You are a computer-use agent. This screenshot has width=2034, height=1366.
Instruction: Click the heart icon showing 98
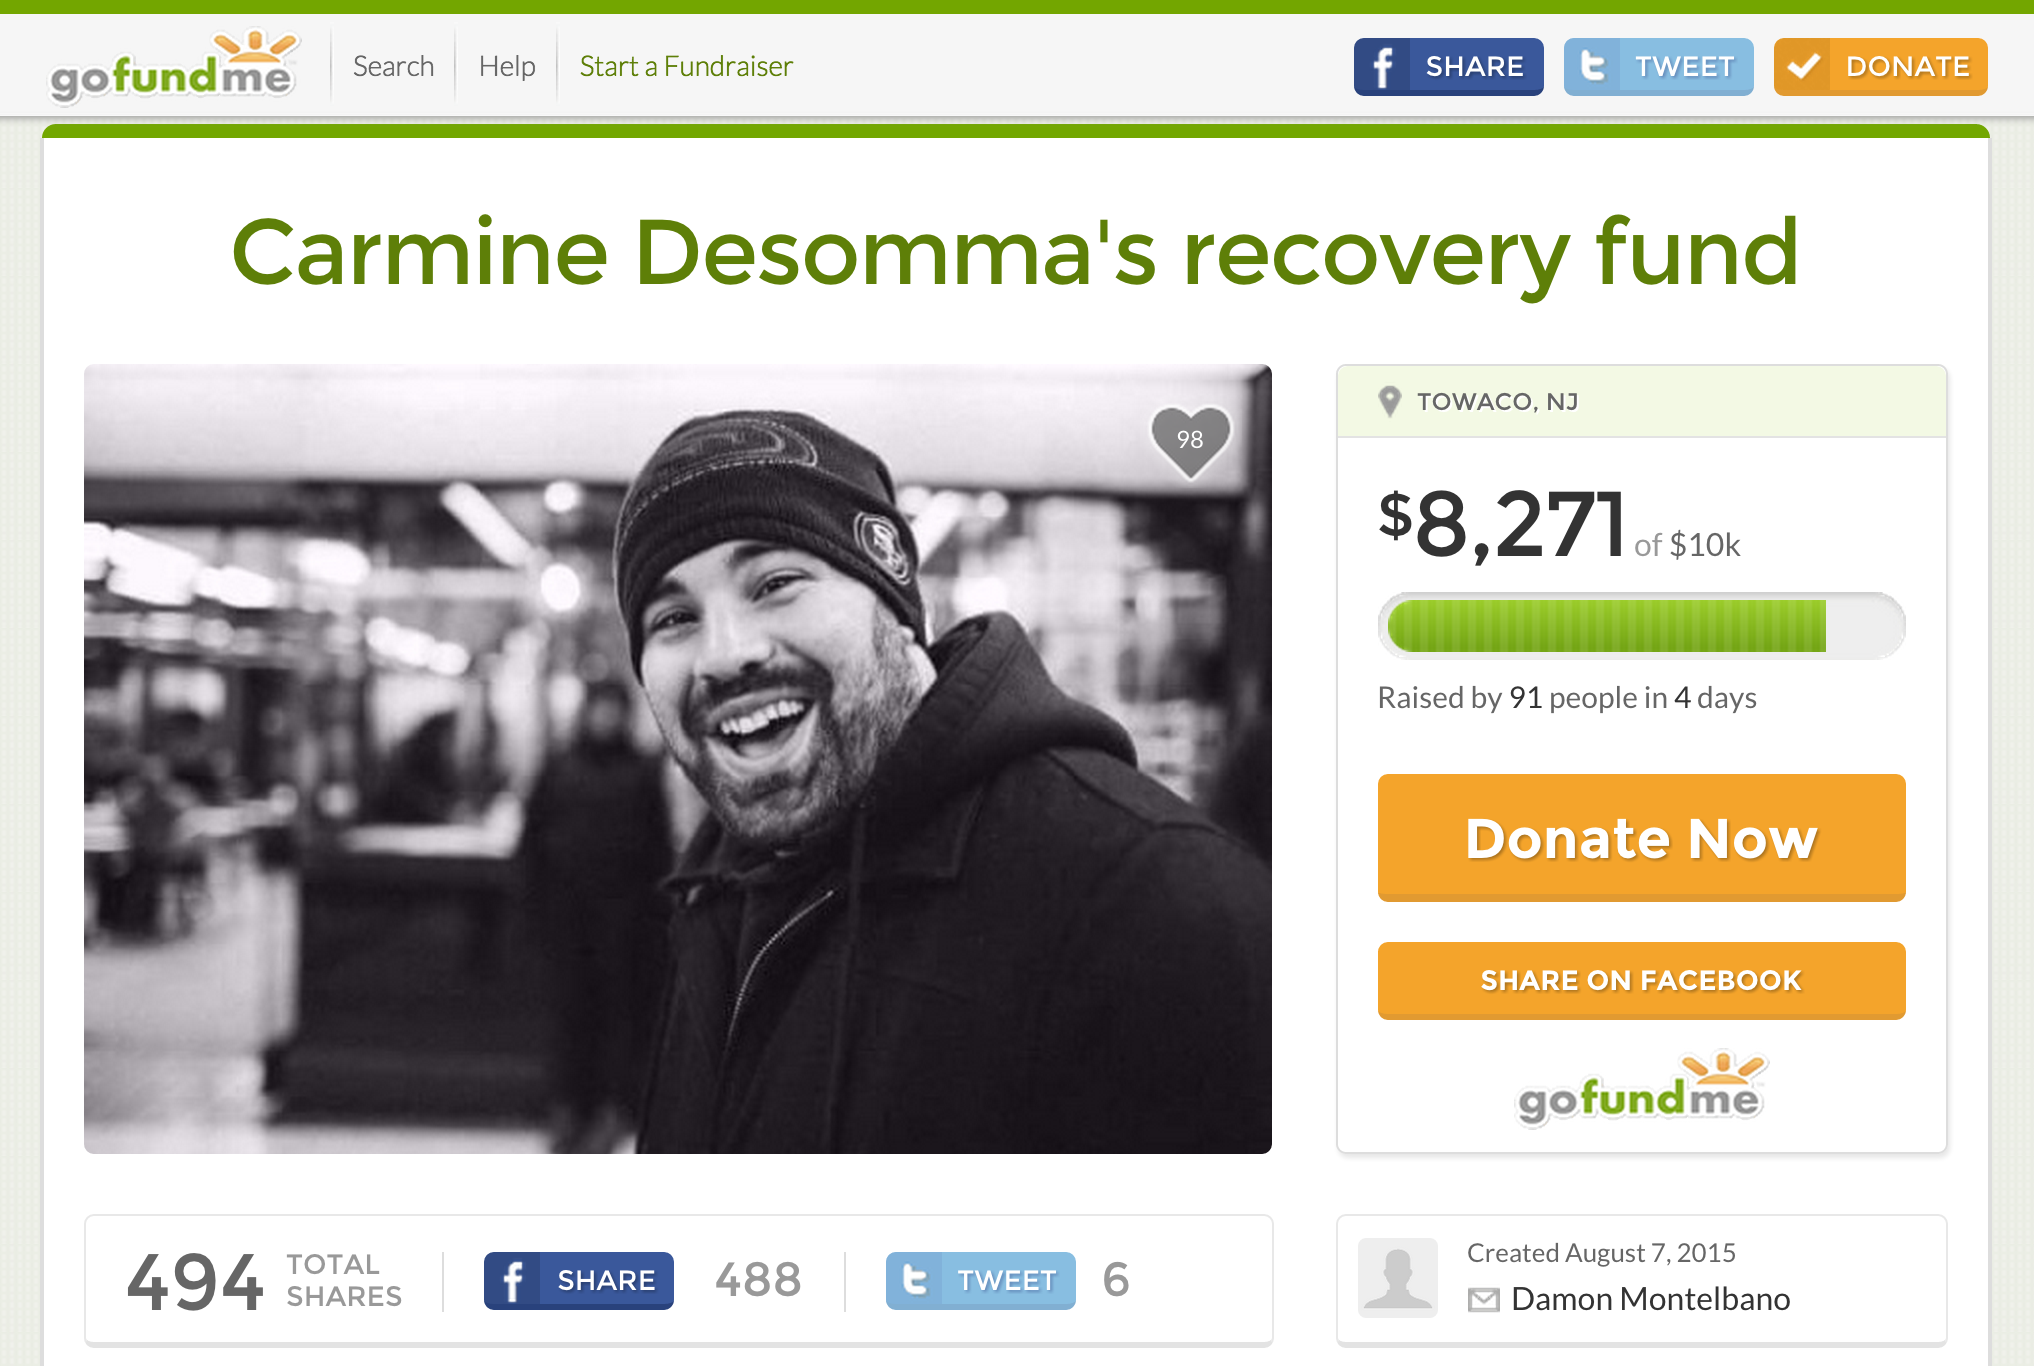point(1190,441)
